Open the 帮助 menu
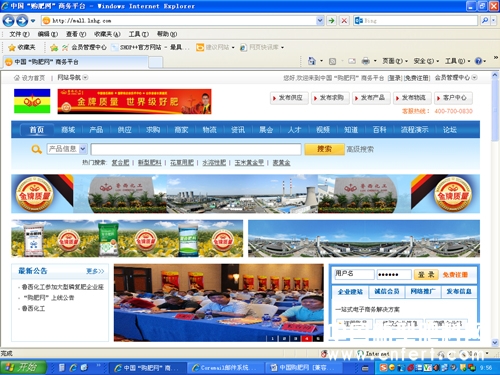Image resolution: width=500 pixels, height=375 pixels. click(167, 34)
